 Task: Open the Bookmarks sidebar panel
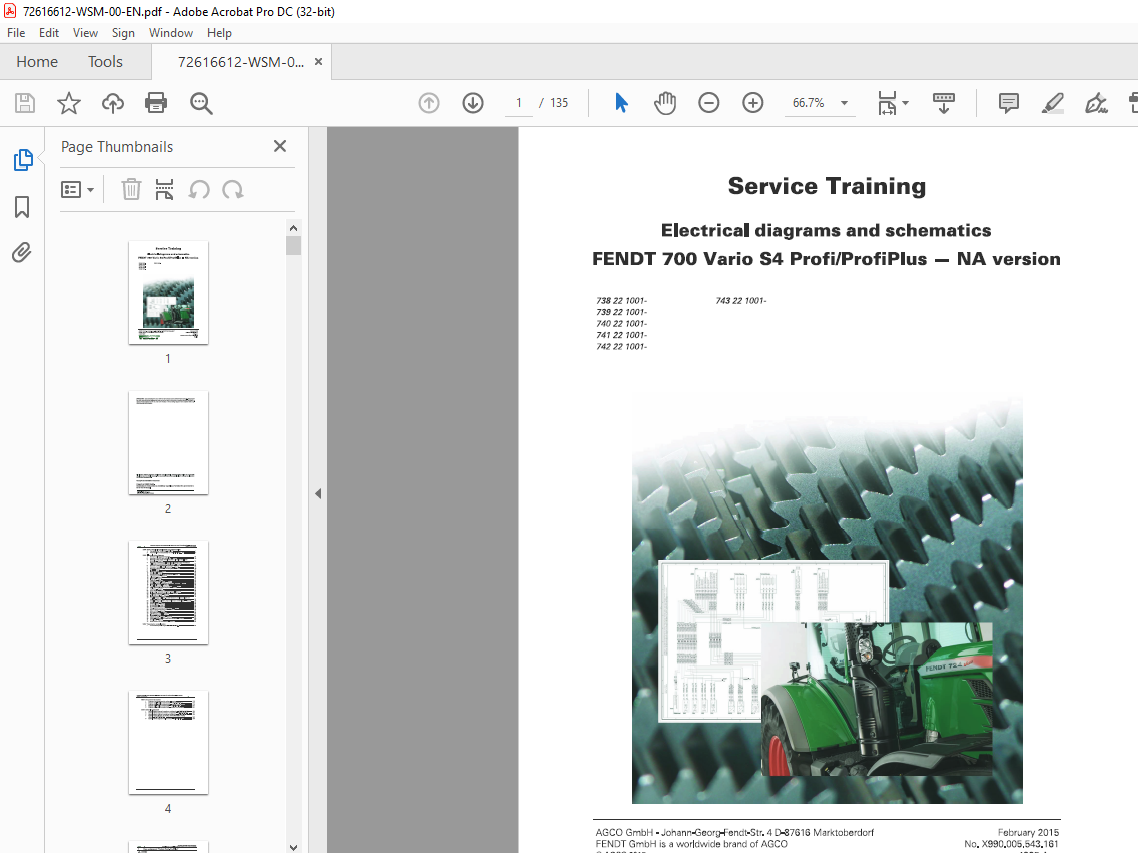22,207
